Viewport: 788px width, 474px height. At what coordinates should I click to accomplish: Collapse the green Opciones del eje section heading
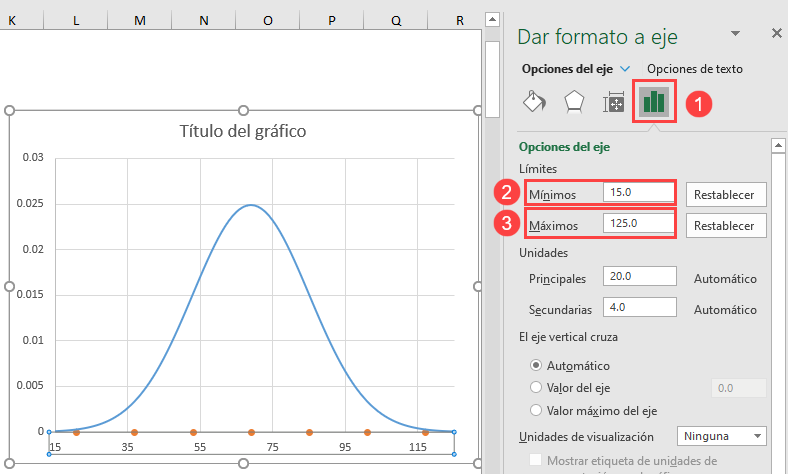564,147
